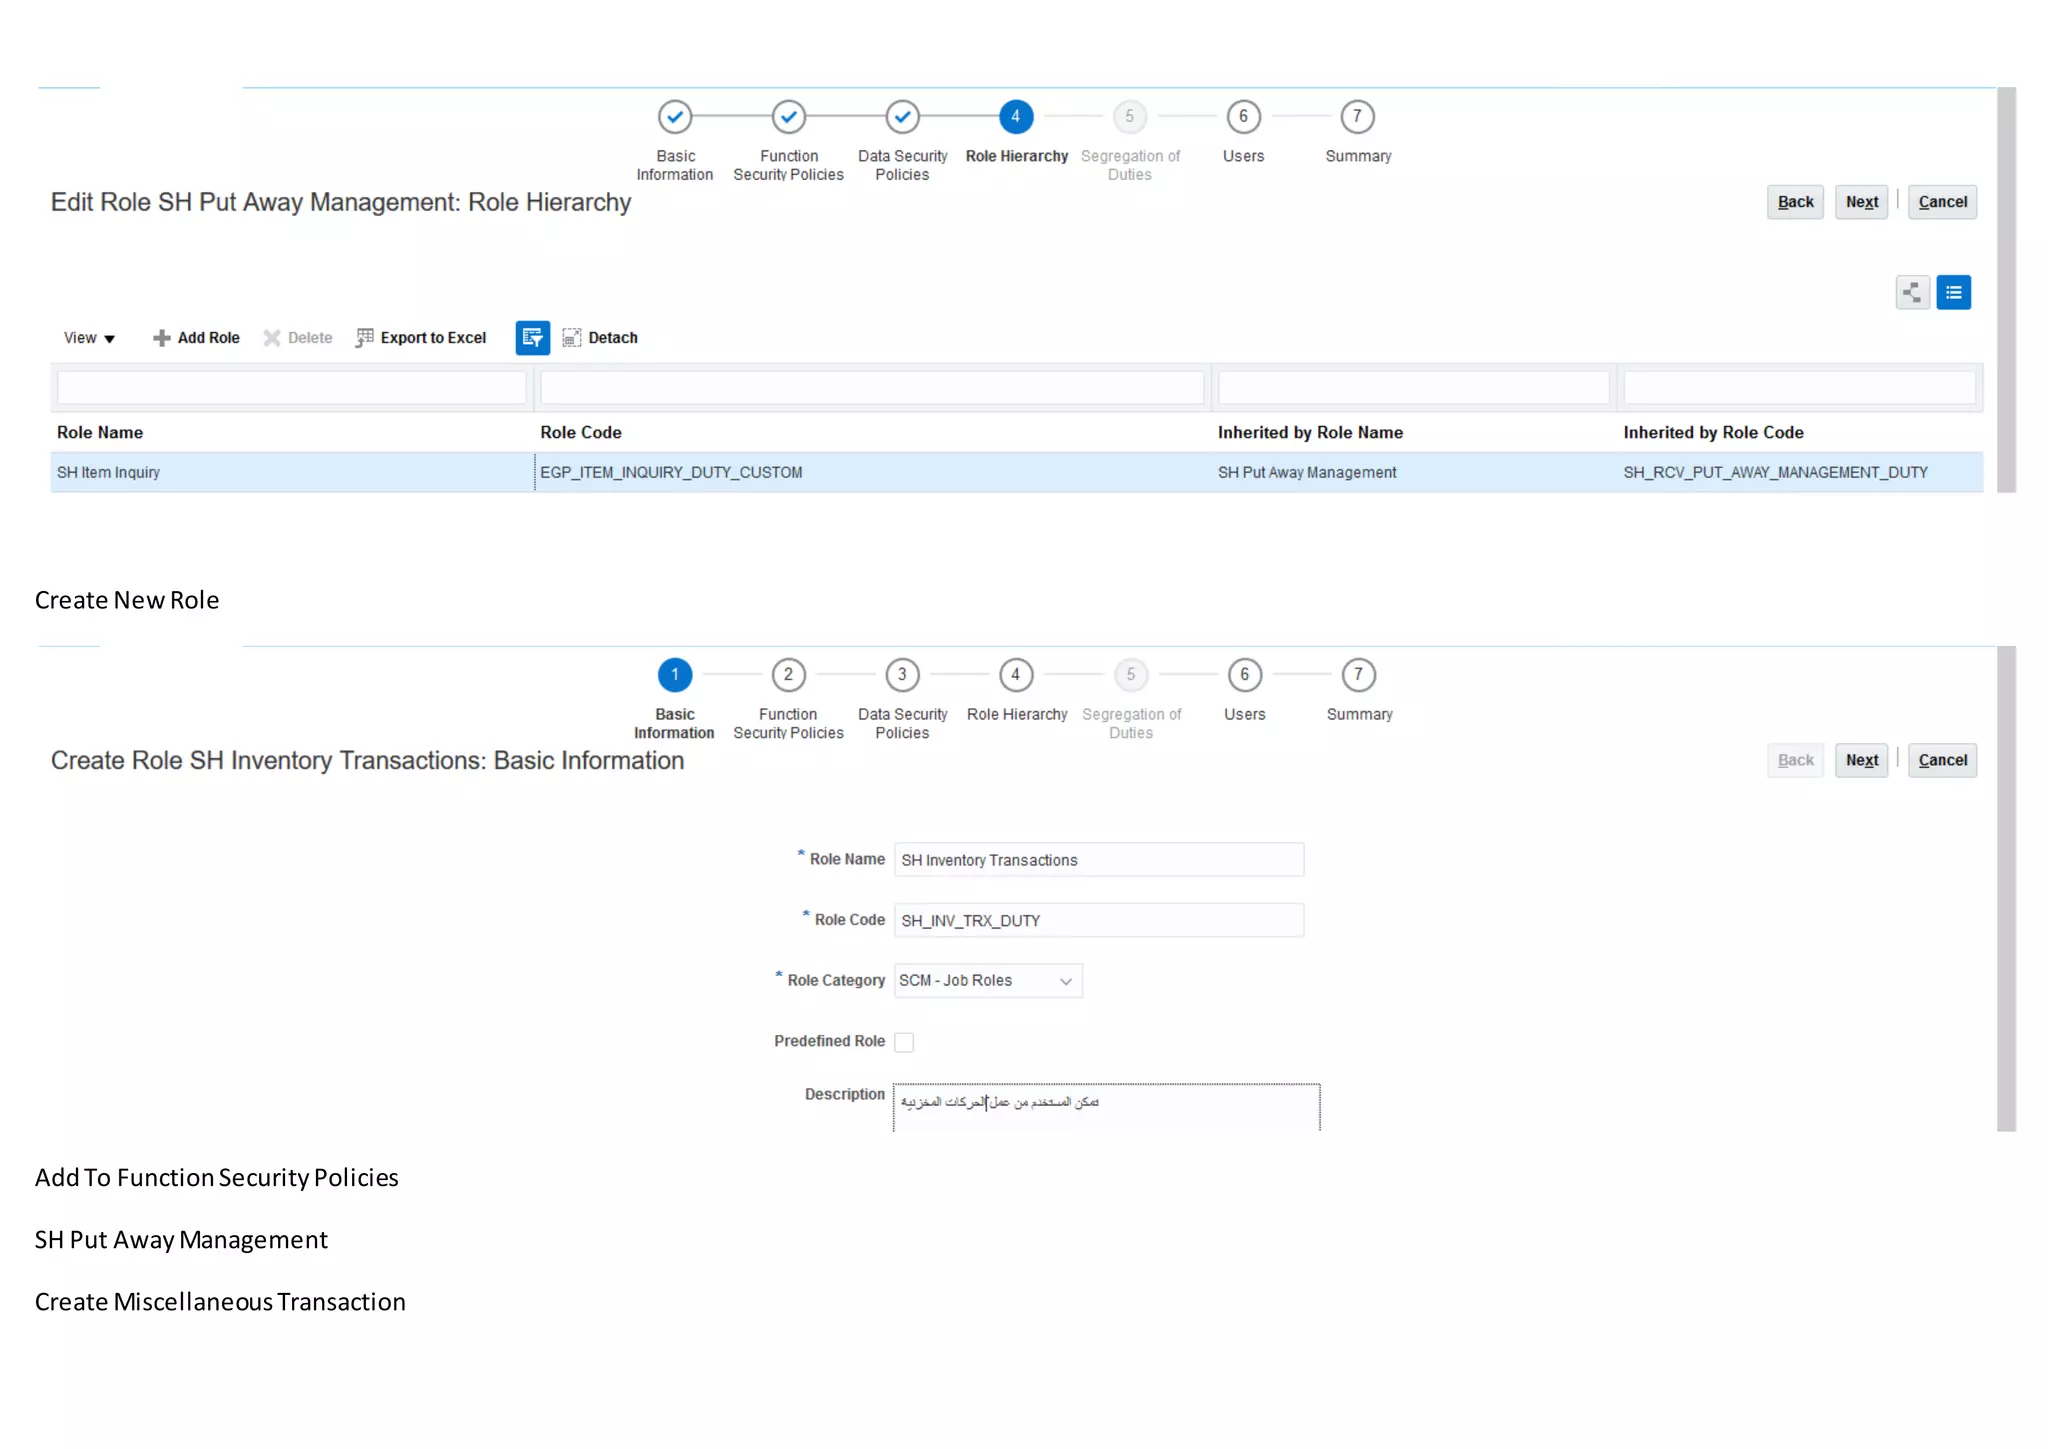Select Role Hierarchy label in Create Role train
The width and height of the screenshot is (2048, 1449).
pyautogui.click(x=1017, y=714)
